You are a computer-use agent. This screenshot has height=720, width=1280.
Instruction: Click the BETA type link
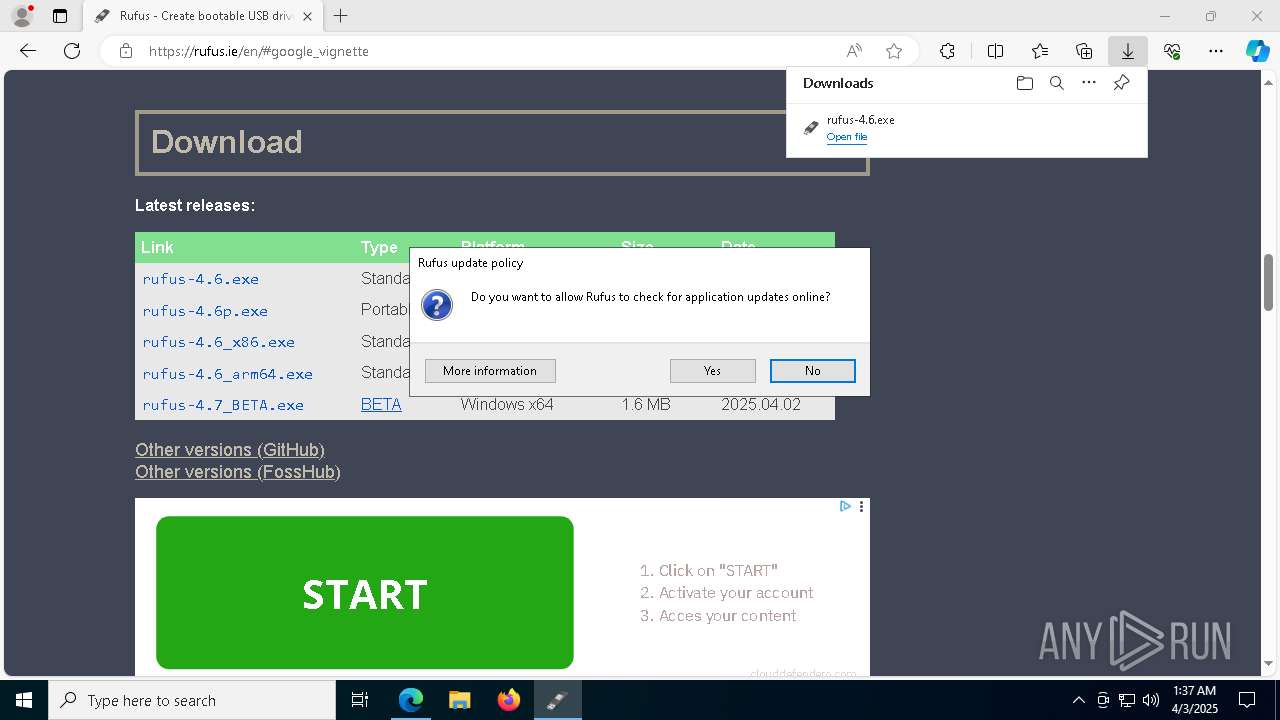click(381, 405)
